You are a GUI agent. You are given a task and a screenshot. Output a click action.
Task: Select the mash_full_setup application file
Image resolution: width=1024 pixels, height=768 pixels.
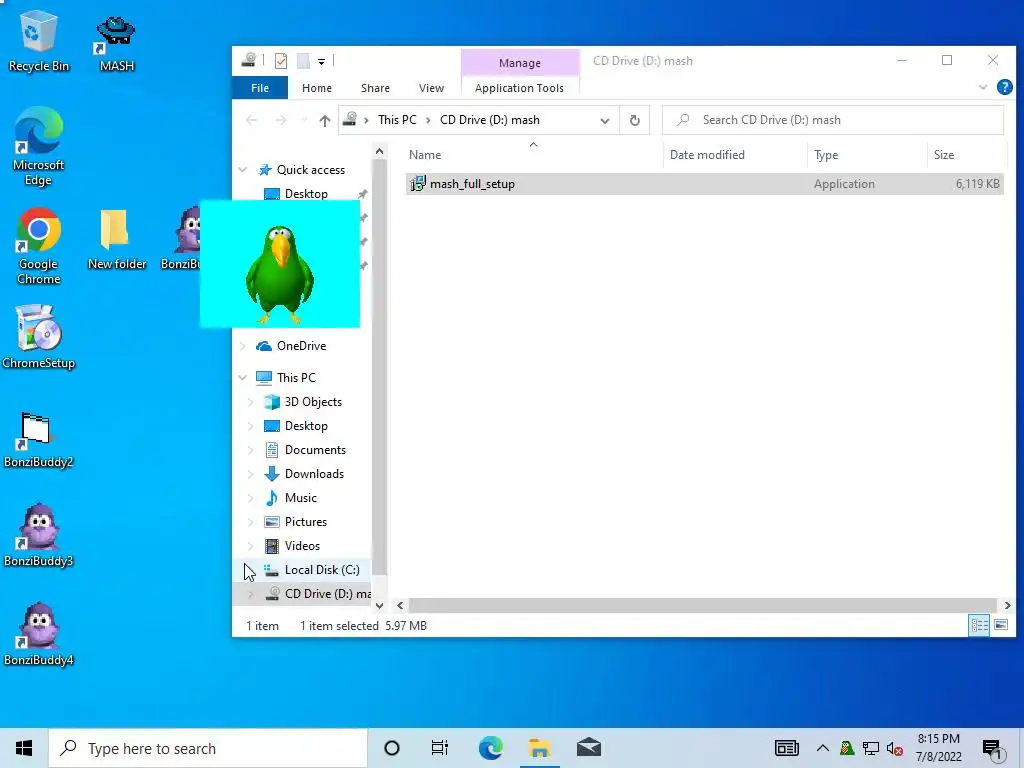point(704,184)
